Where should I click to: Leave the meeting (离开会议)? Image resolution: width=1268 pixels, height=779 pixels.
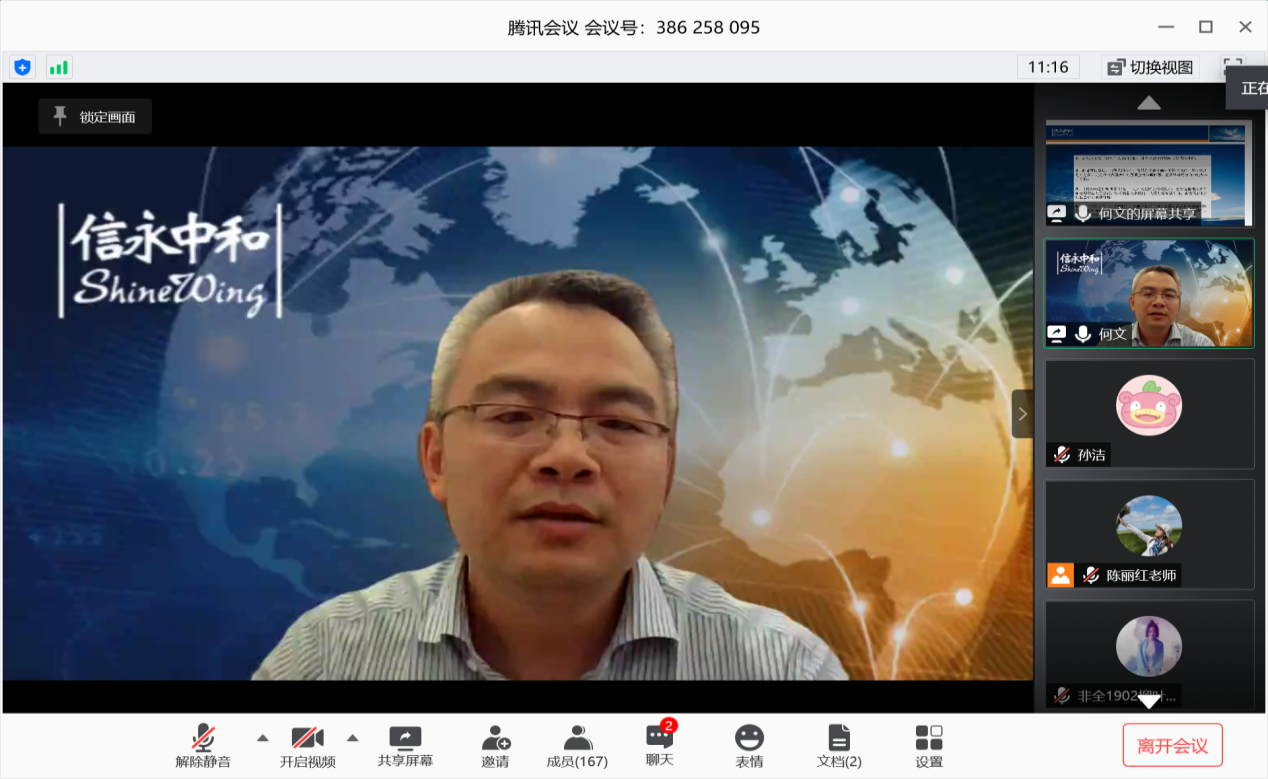[1172, 746]
